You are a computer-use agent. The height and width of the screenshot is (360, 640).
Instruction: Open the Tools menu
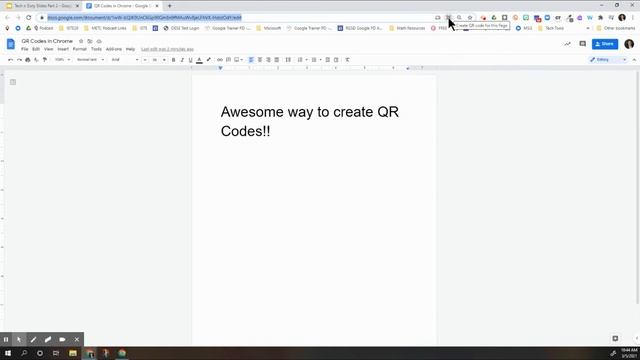coord(96,49)
